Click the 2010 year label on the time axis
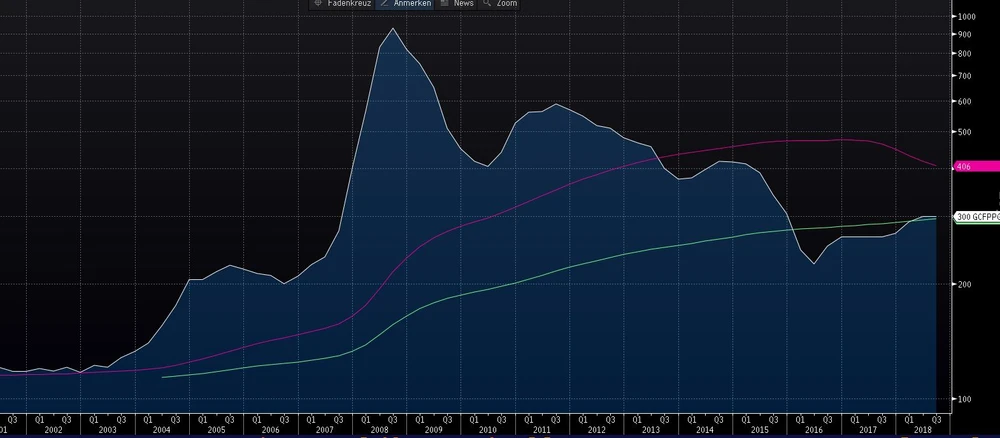Image resolution: width=1000 pixels, height=438 pixels. point(487,429)
